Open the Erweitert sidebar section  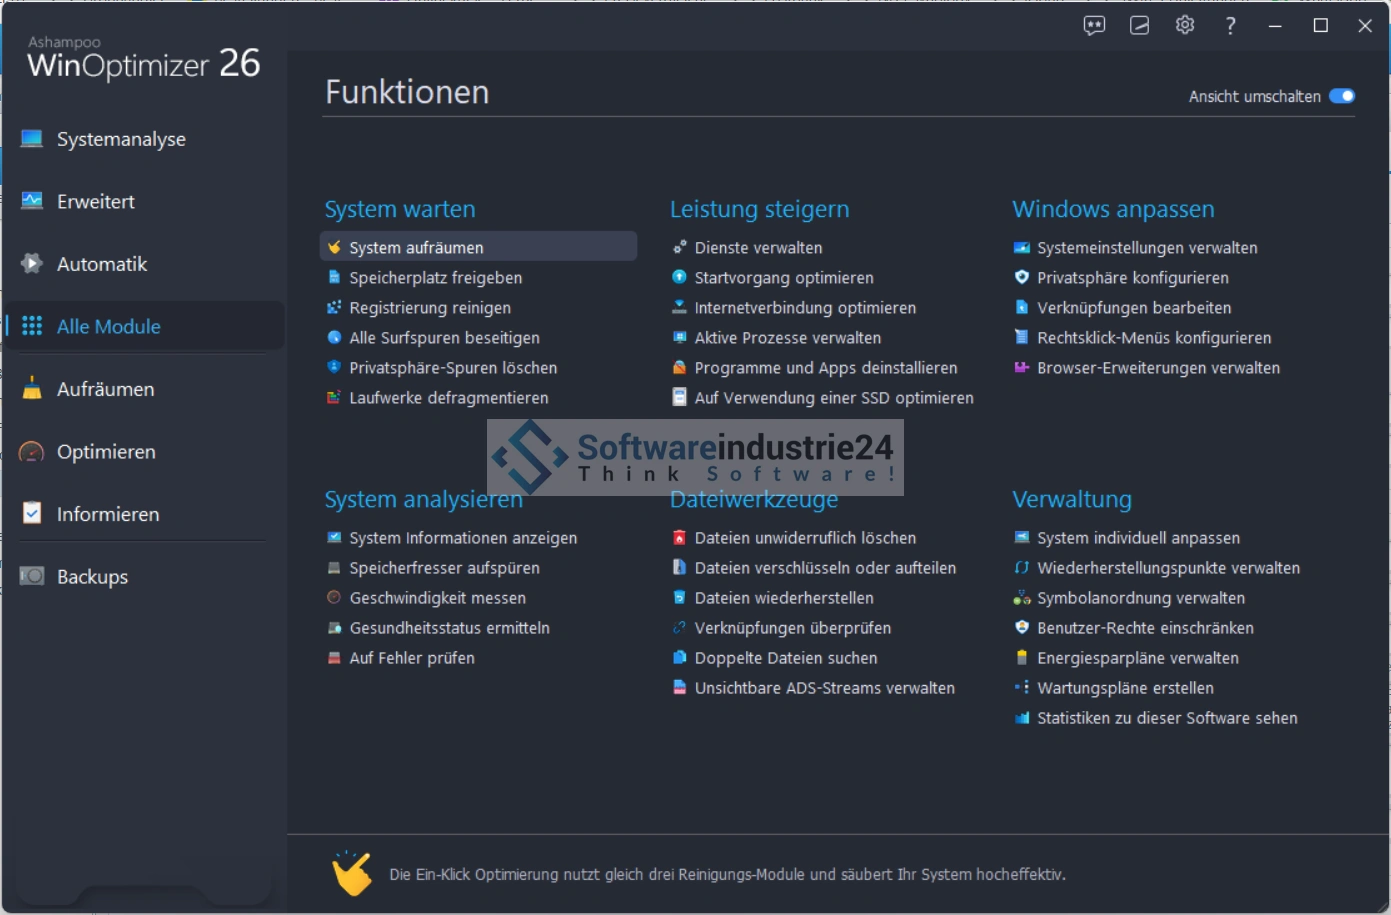coord(95,202)
